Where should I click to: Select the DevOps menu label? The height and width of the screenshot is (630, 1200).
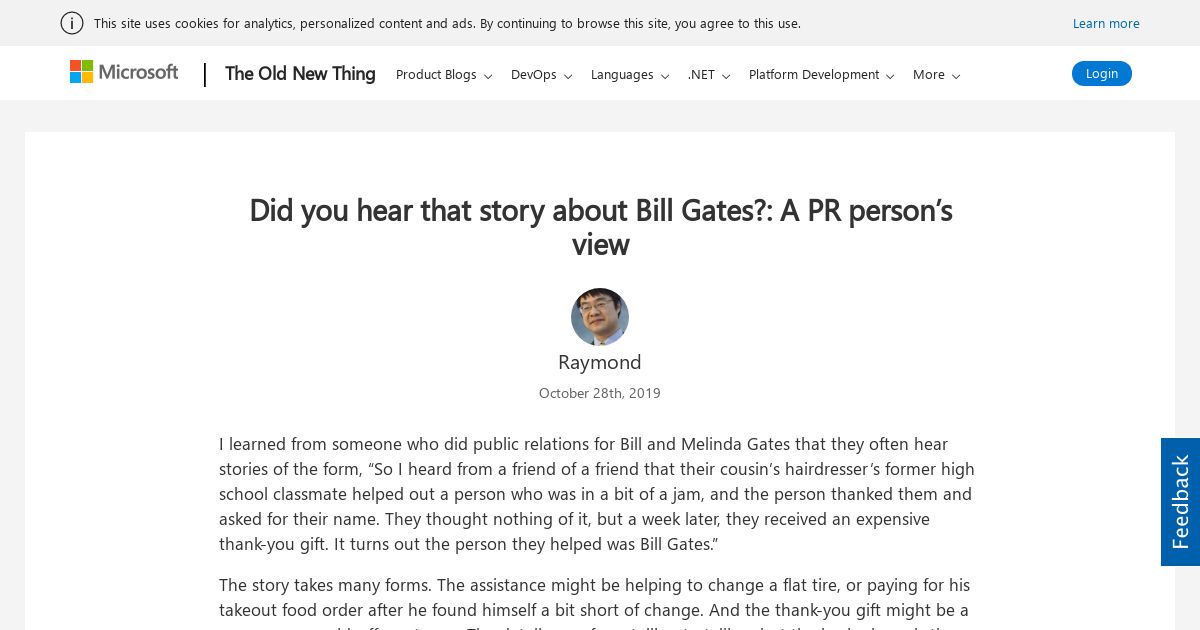pyautogui.click(x=534, y=75)
